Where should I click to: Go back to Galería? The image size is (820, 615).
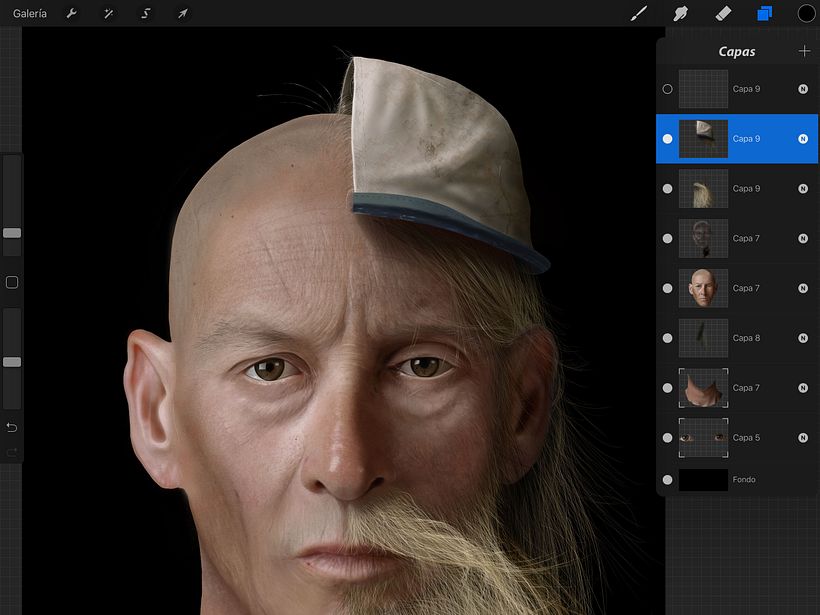tap(30, 14)
